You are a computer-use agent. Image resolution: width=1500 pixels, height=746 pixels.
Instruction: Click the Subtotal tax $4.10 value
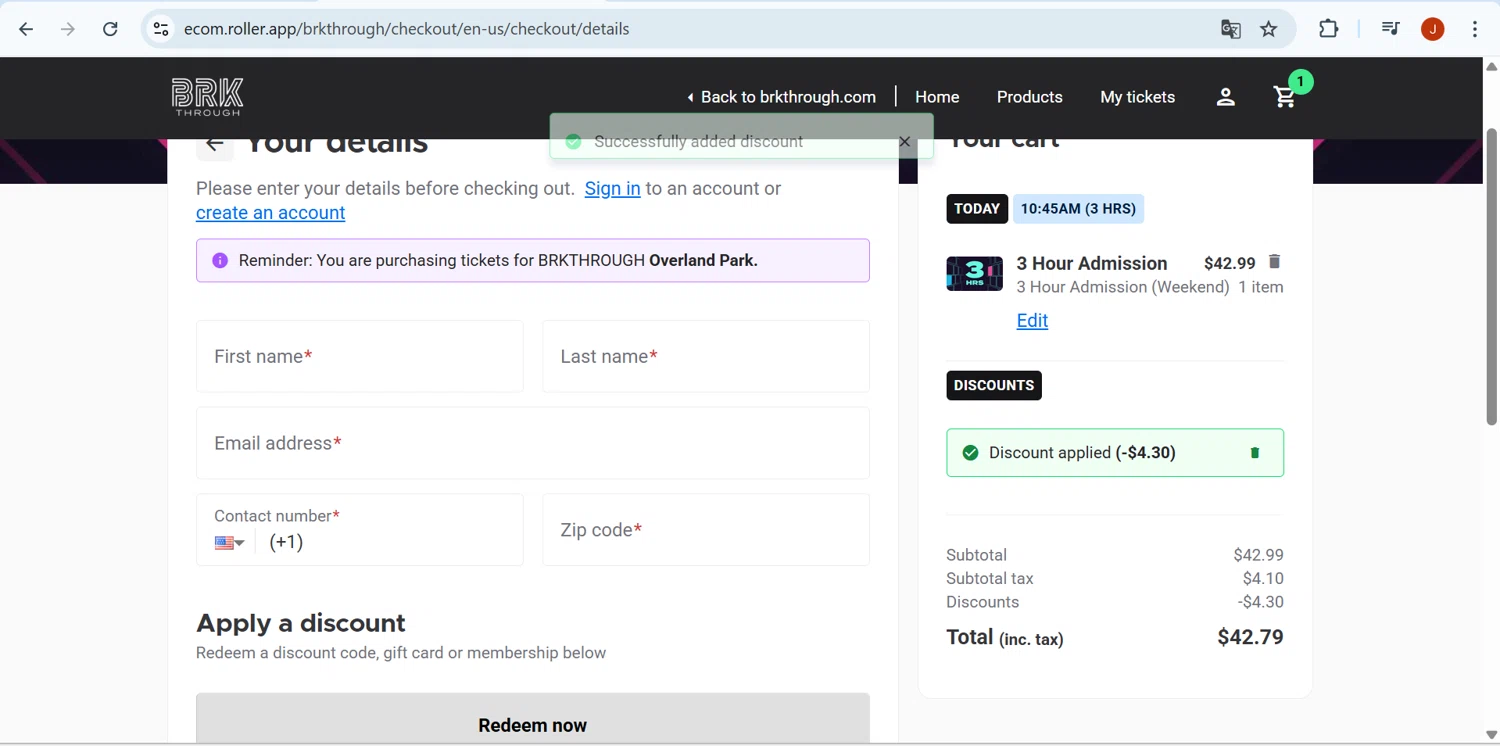point(1263,579)
